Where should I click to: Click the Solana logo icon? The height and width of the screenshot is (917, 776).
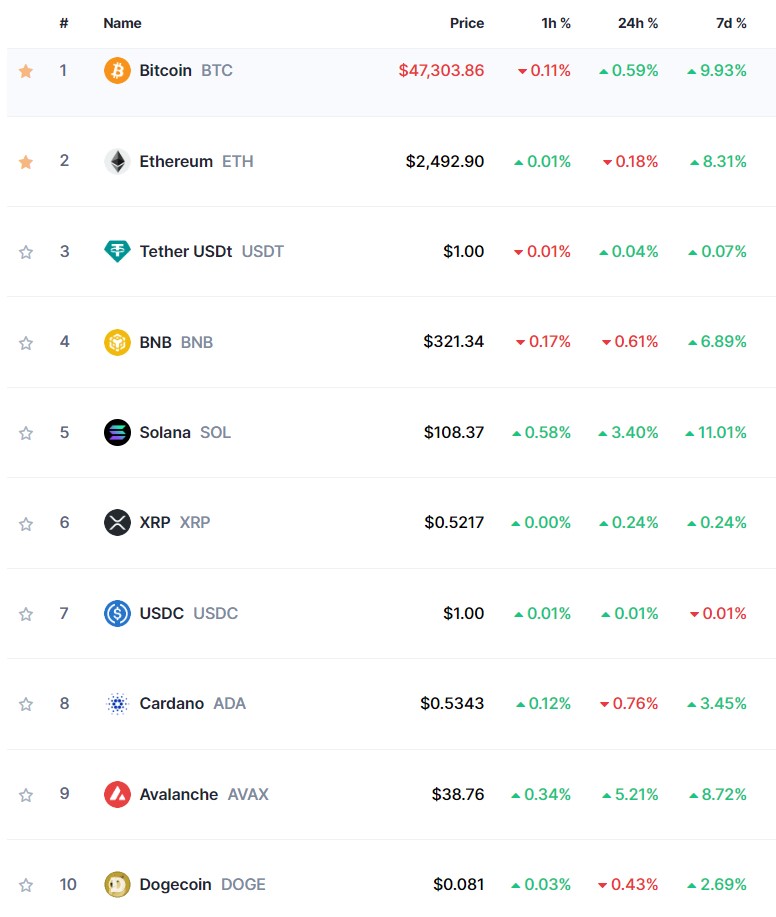[x=117, y=433]
